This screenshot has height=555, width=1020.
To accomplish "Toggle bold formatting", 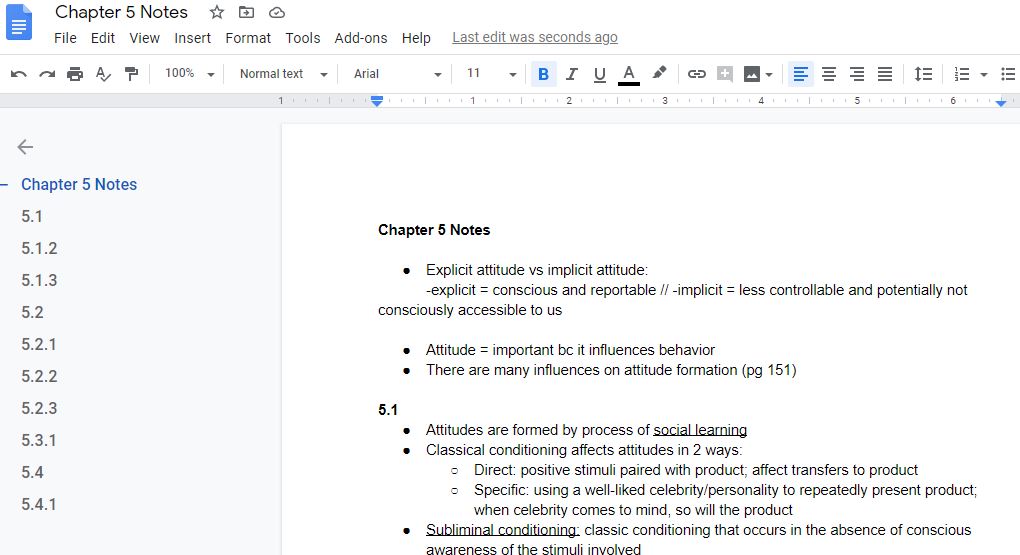I will point(543,74).
